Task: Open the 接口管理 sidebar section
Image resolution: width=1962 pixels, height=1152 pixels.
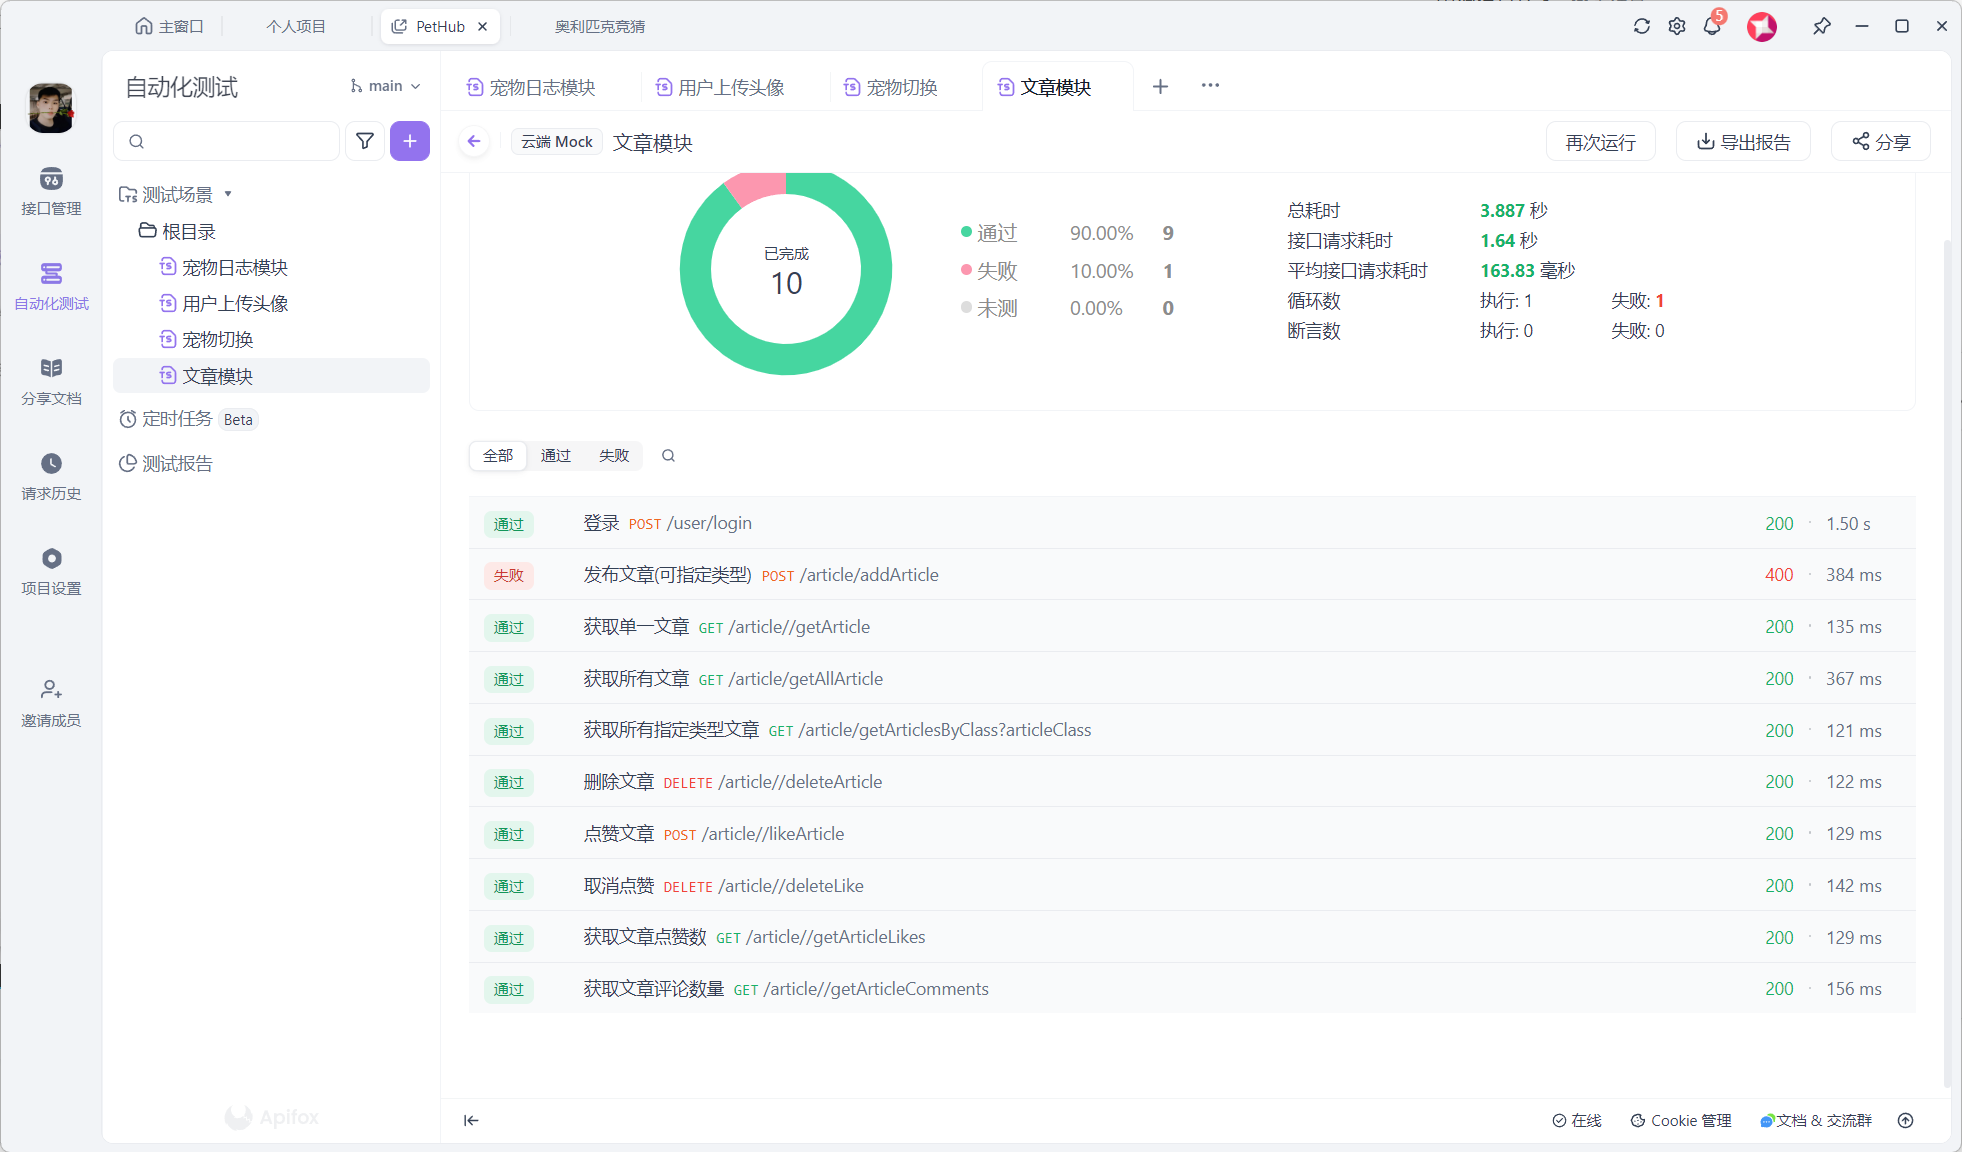Action: pos(51,191)
